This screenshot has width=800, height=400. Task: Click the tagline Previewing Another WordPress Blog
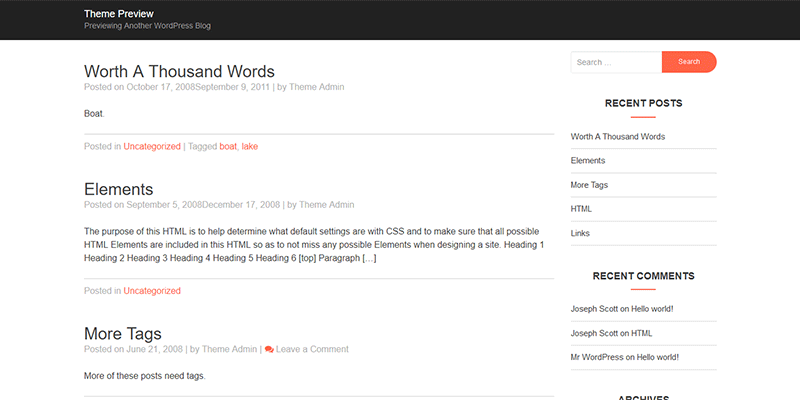pyautogui.click(x=147, y=26)
